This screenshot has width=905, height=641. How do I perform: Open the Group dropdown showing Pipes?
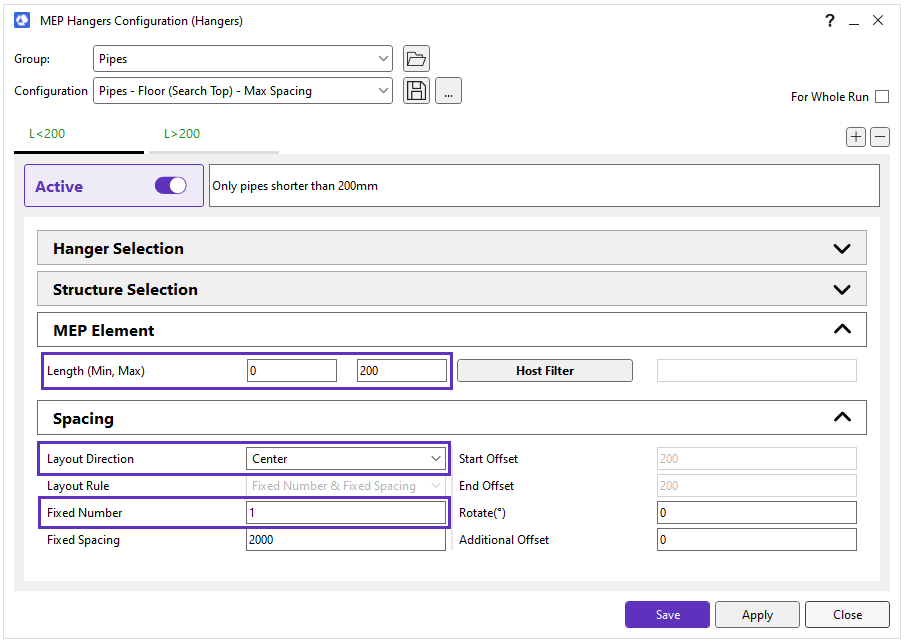[243, 59]
